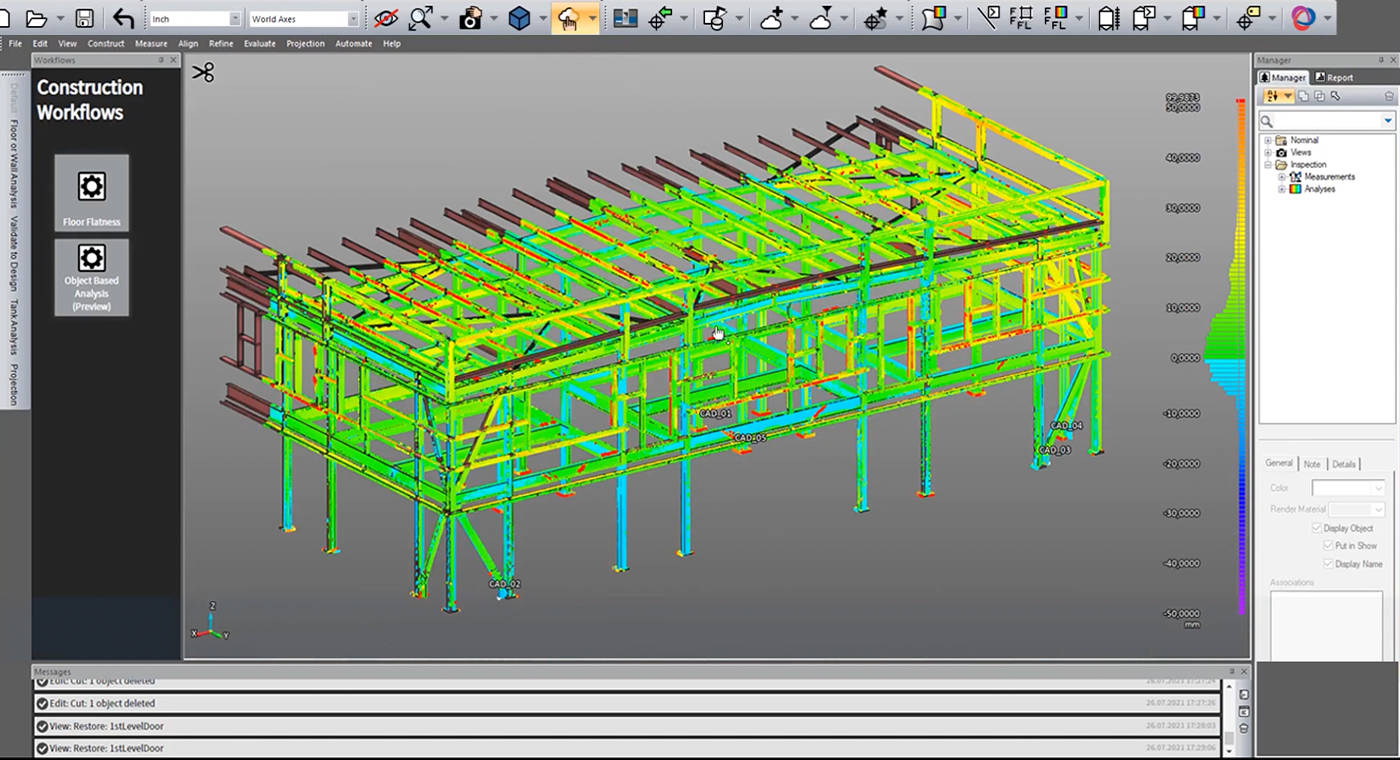Start Object Based Analysis (Preview)
1400x760 pixels.
[x=91, y=277]
